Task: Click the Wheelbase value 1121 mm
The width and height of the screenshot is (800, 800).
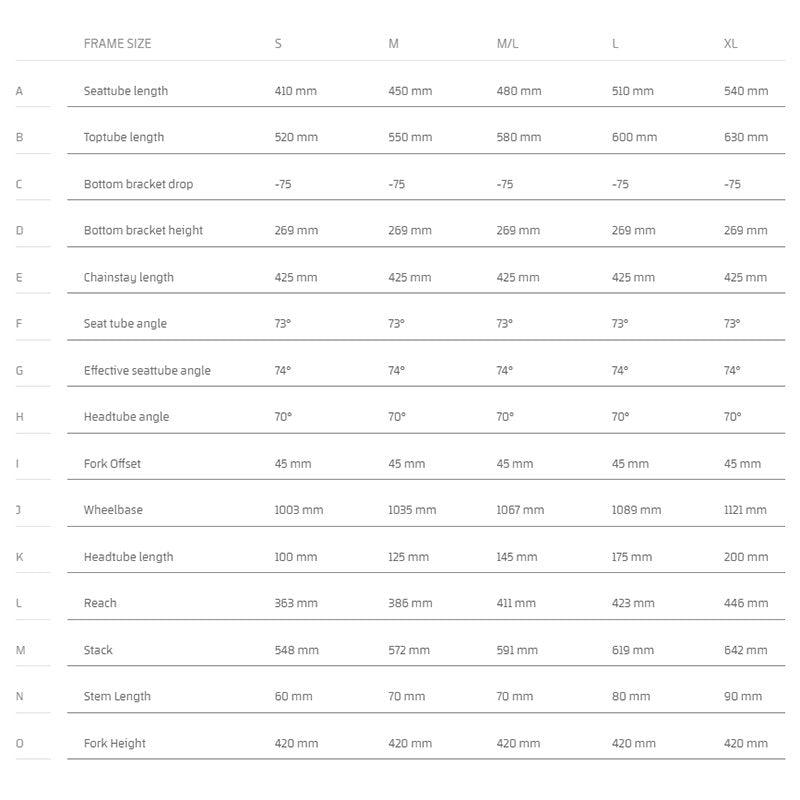Action: pos(745,510)
